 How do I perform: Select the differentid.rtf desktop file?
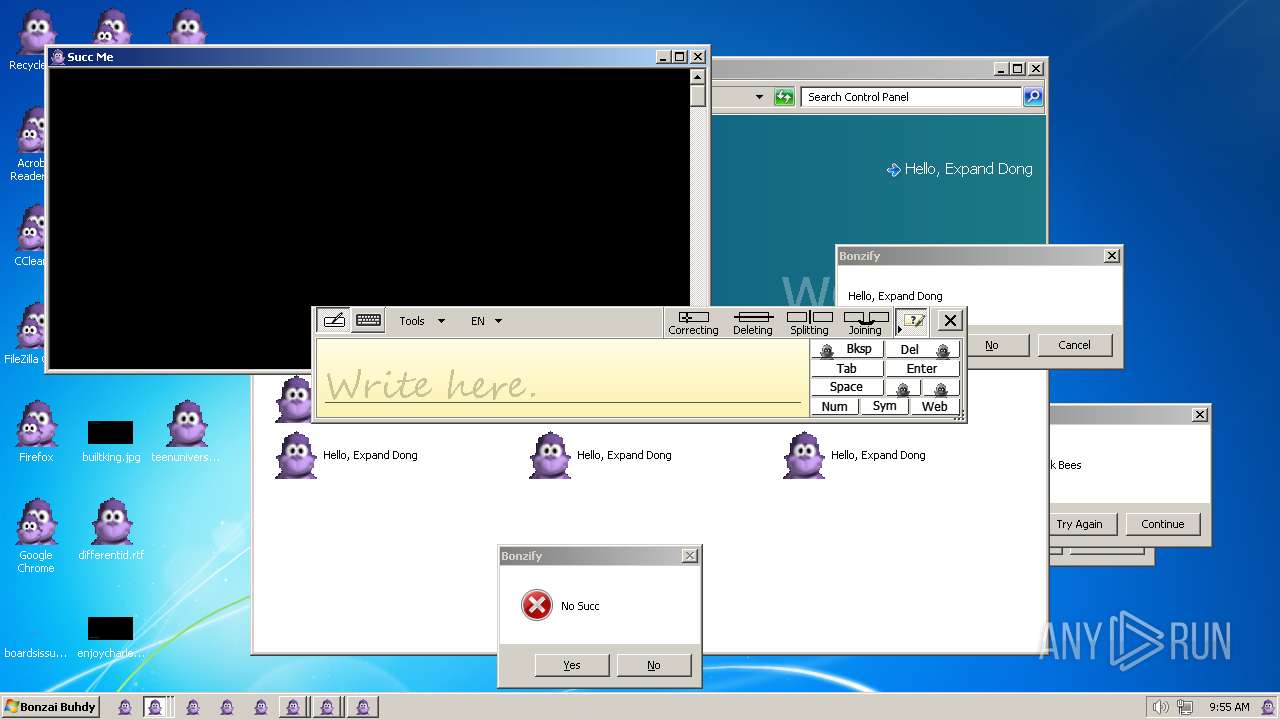(x=111, y=530)
